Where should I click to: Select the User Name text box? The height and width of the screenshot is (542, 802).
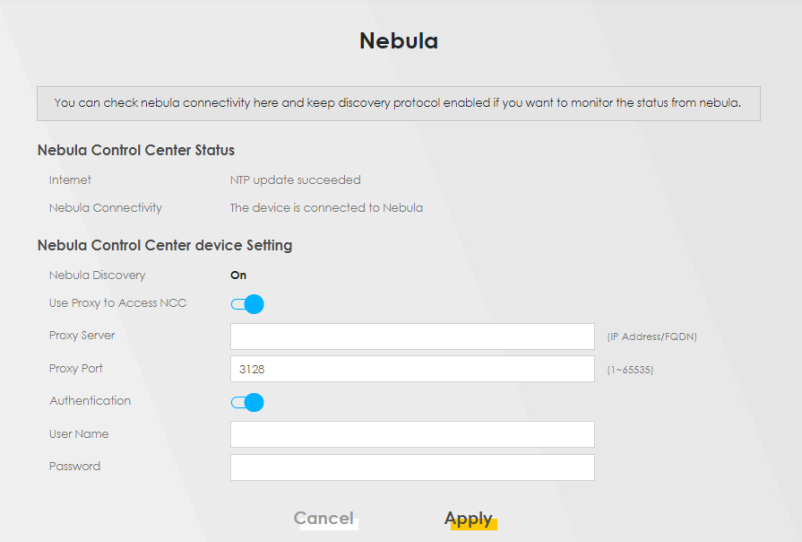pyautogui.click(x=412, y=434)
